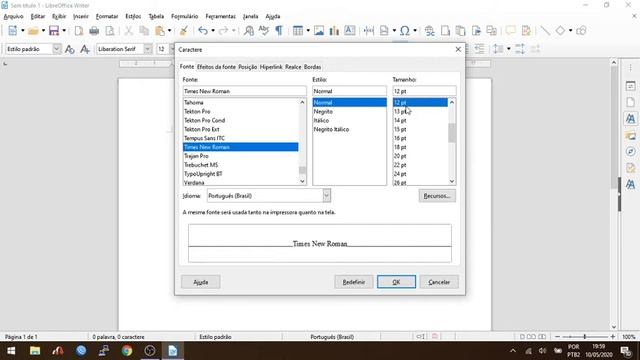The height and width of the screenshot is (360, 640).
Task: Open sidebar Navigator compass icon
Action: point(630,151)
